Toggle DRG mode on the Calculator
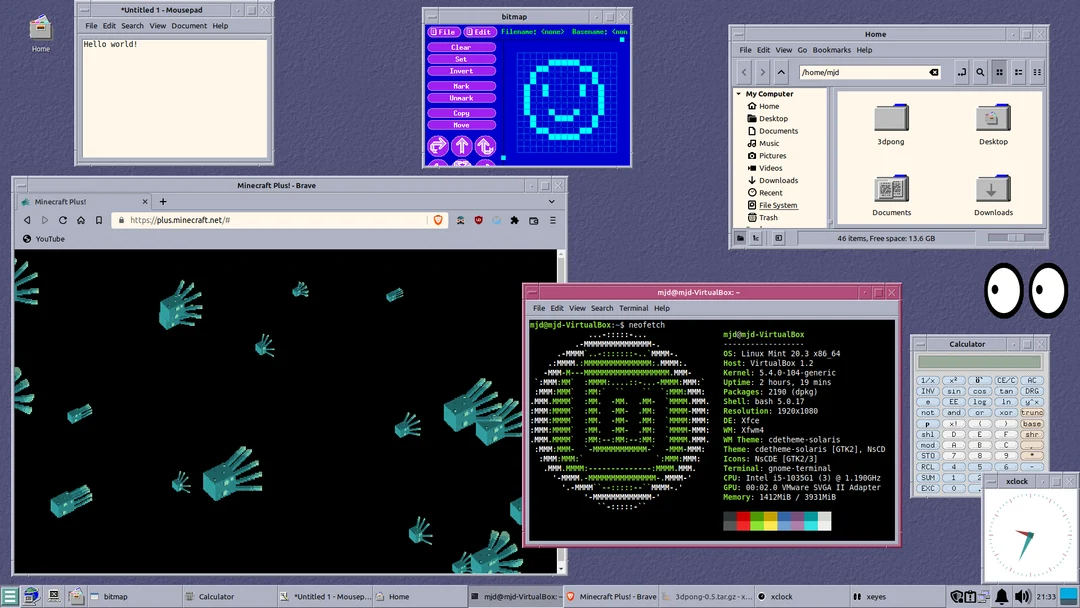 pos(1032,391)
